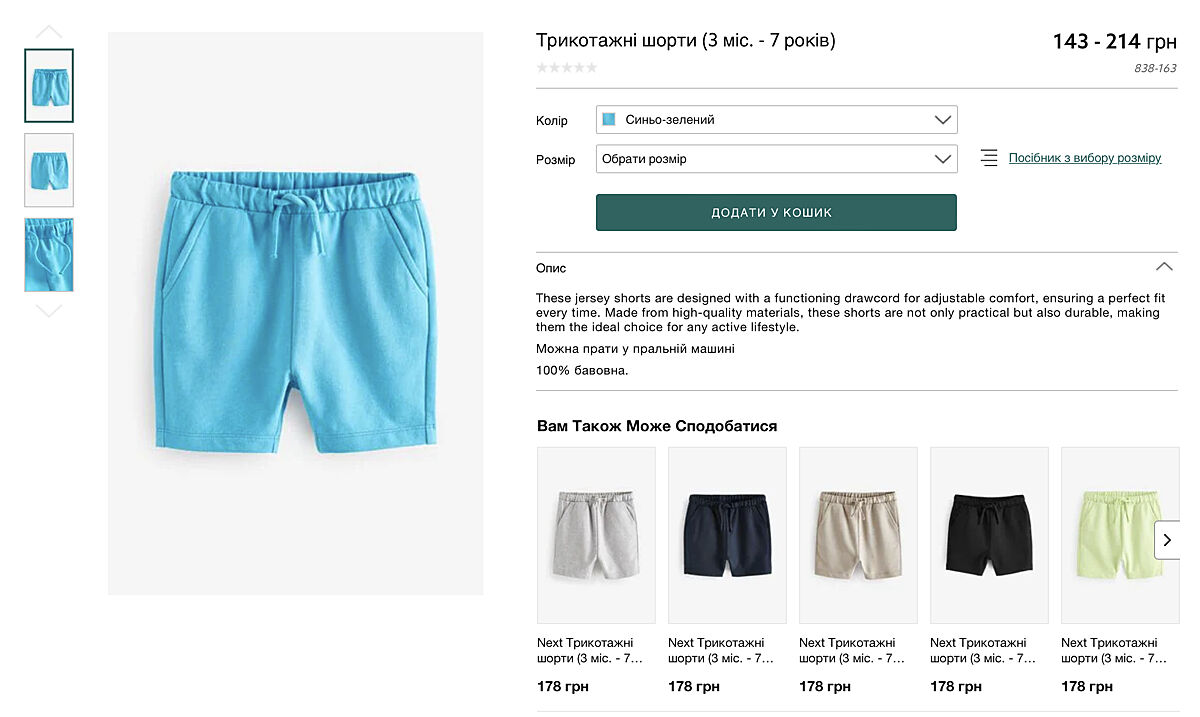Advance the recommendations carousel to the right
Viewport: 1200px width, 717px height.
click(1166, 540)
